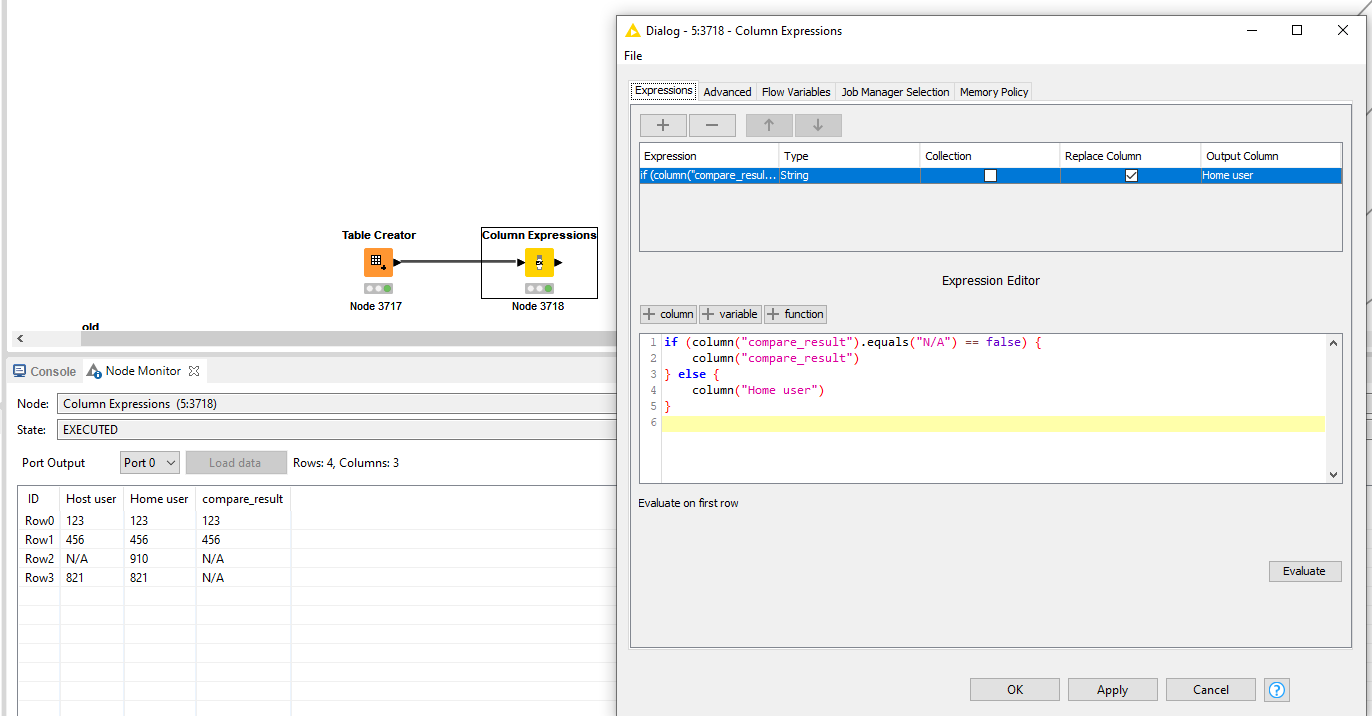
Task: Move expression down with arrow icon
Action: click(817, 125)
